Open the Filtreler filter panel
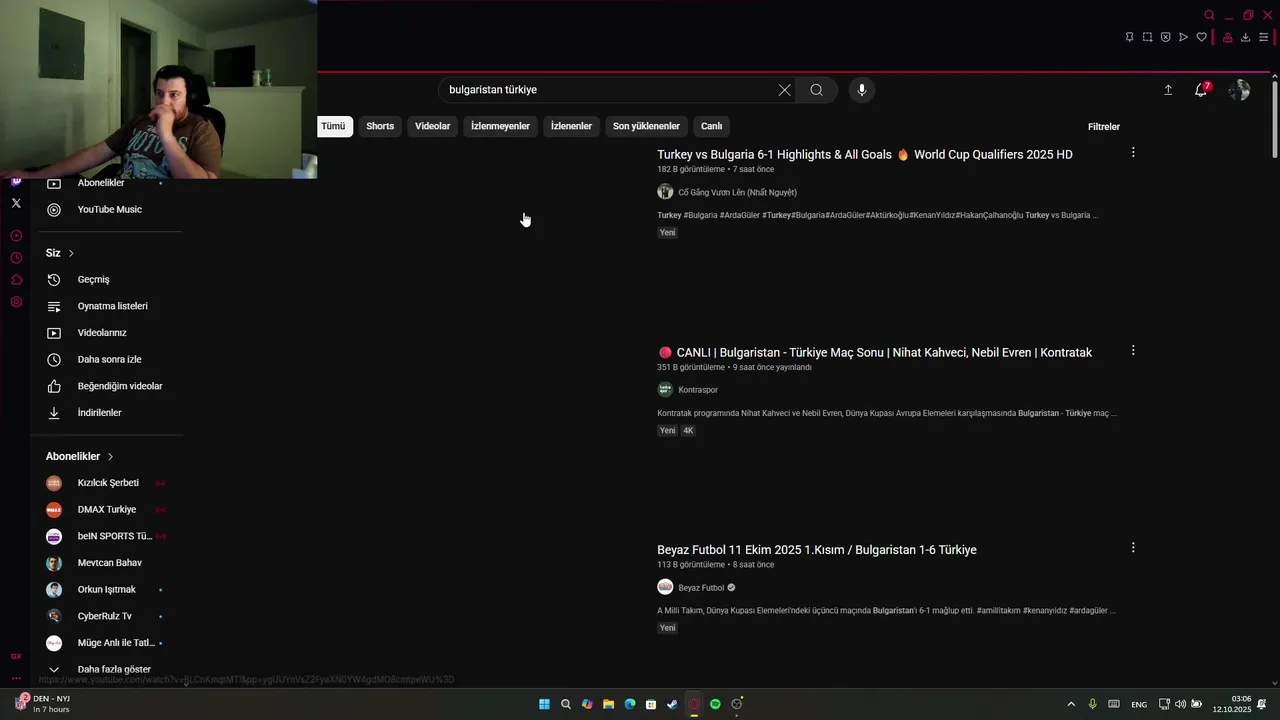1280x720 pixels. (x=1104, y=127)
